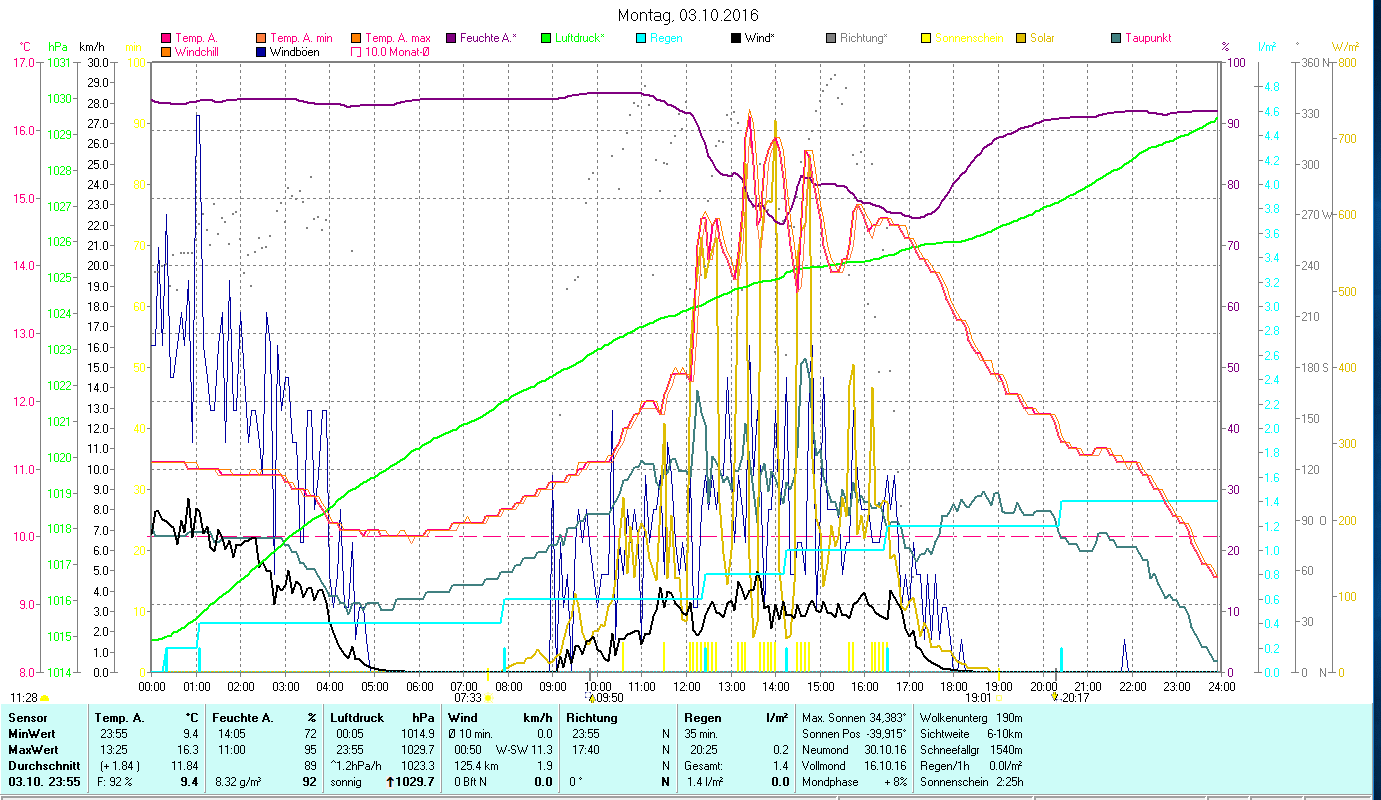This screenshot has height=800, width=1381.
Task: Click the MinWert row label
Action: pyautogui.click(x=31, y=734)
